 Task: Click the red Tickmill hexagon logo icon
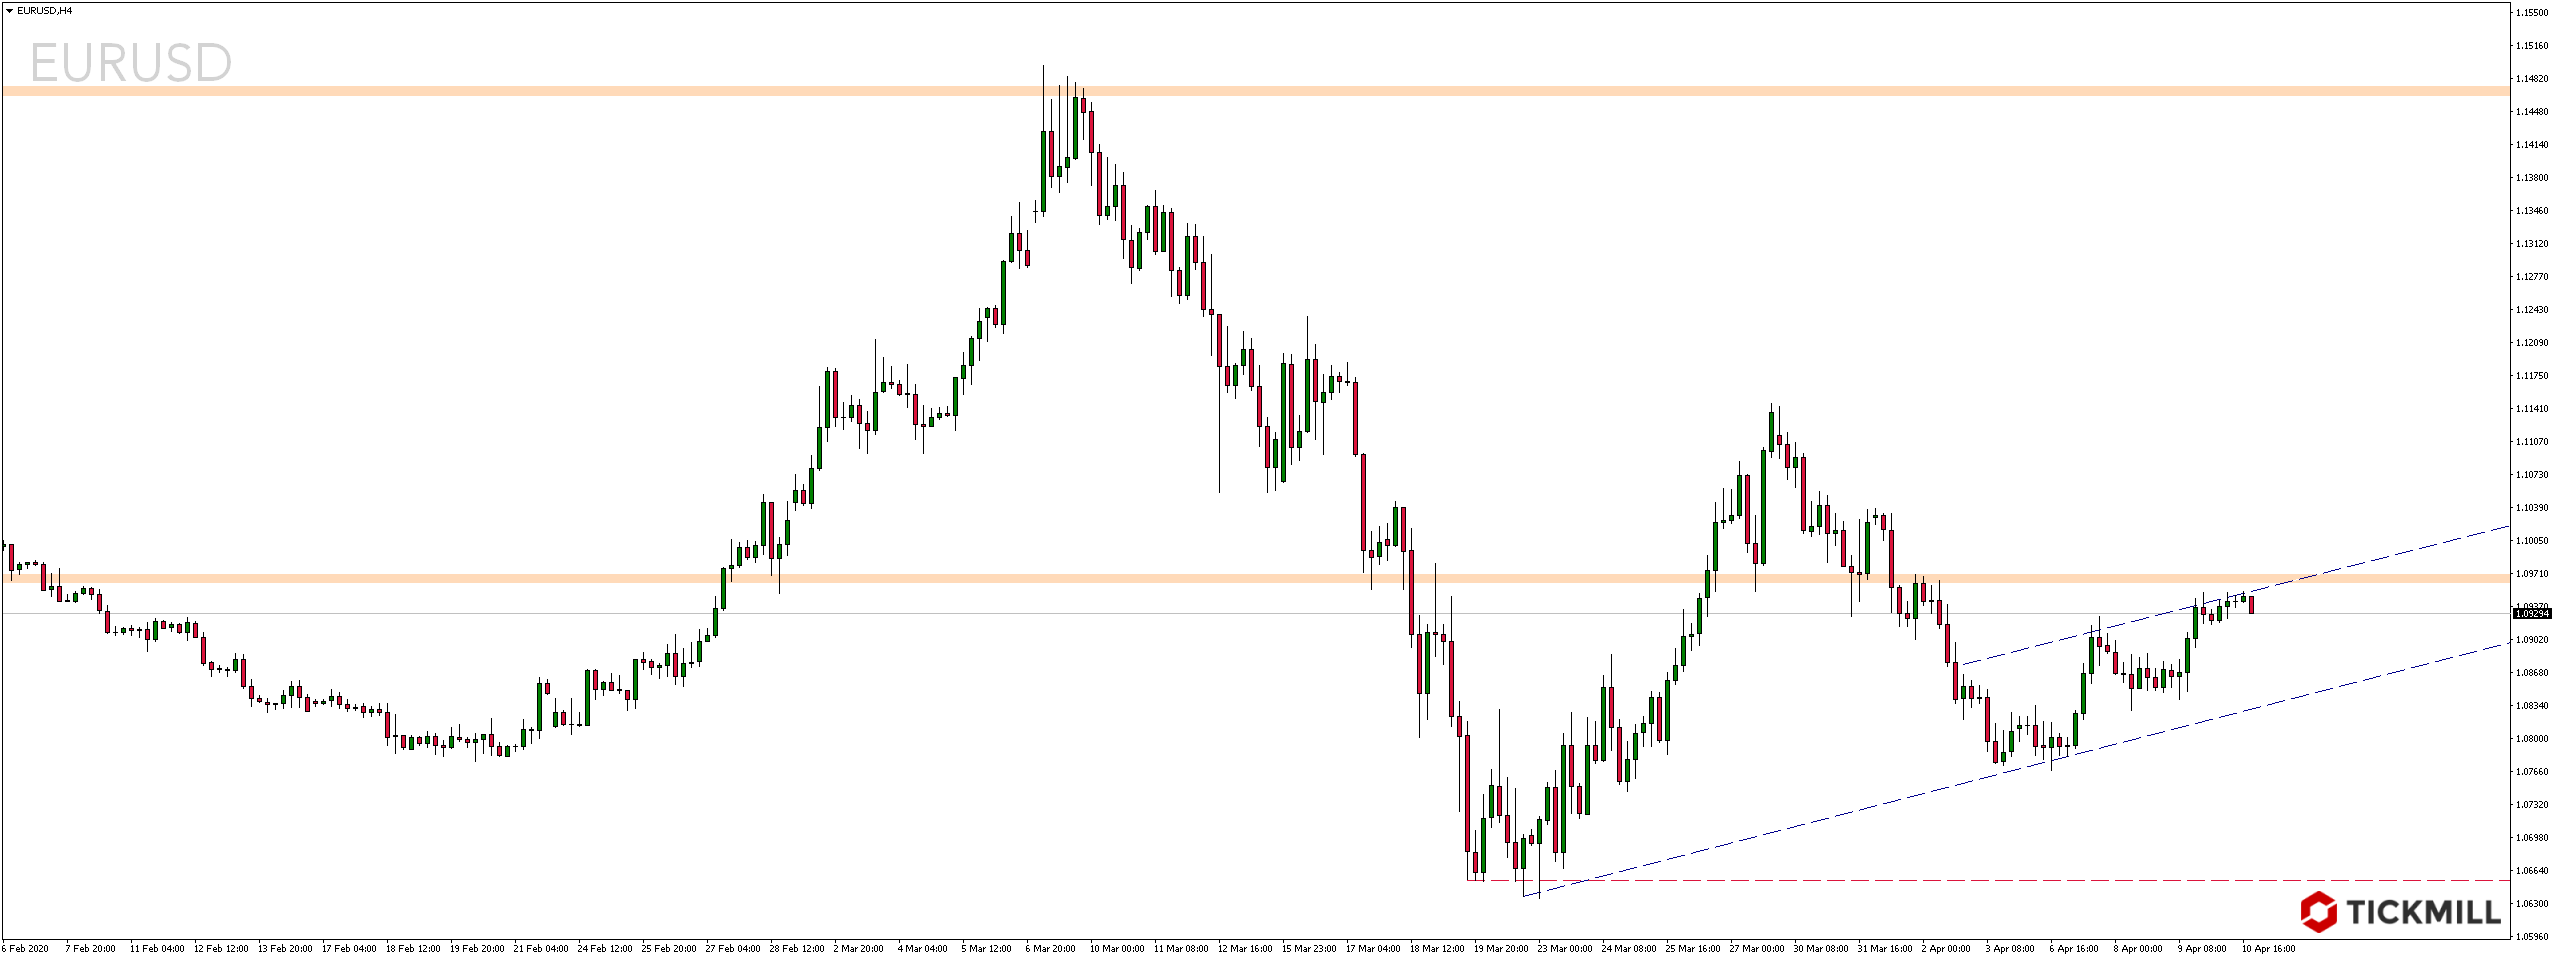[x=2318, y=912]
